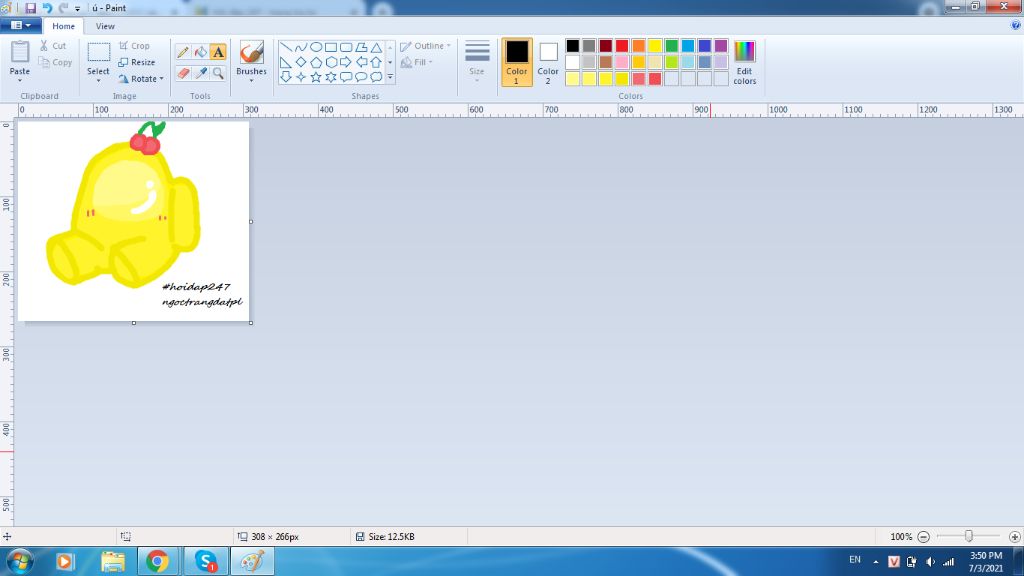Select the Eraser tool

[x=183, y=73]
